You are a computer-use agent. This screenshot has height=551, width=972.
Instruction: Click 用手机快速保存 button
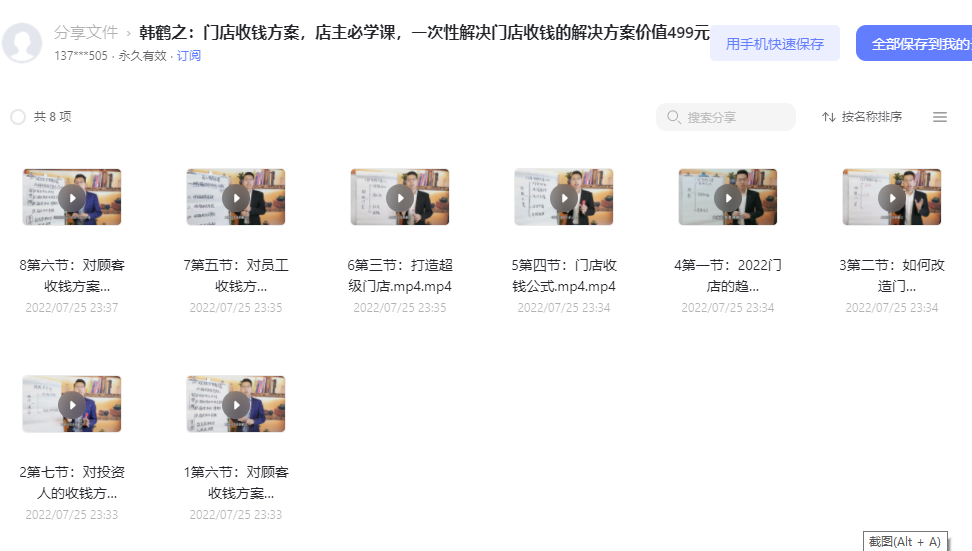coord(775,43)
